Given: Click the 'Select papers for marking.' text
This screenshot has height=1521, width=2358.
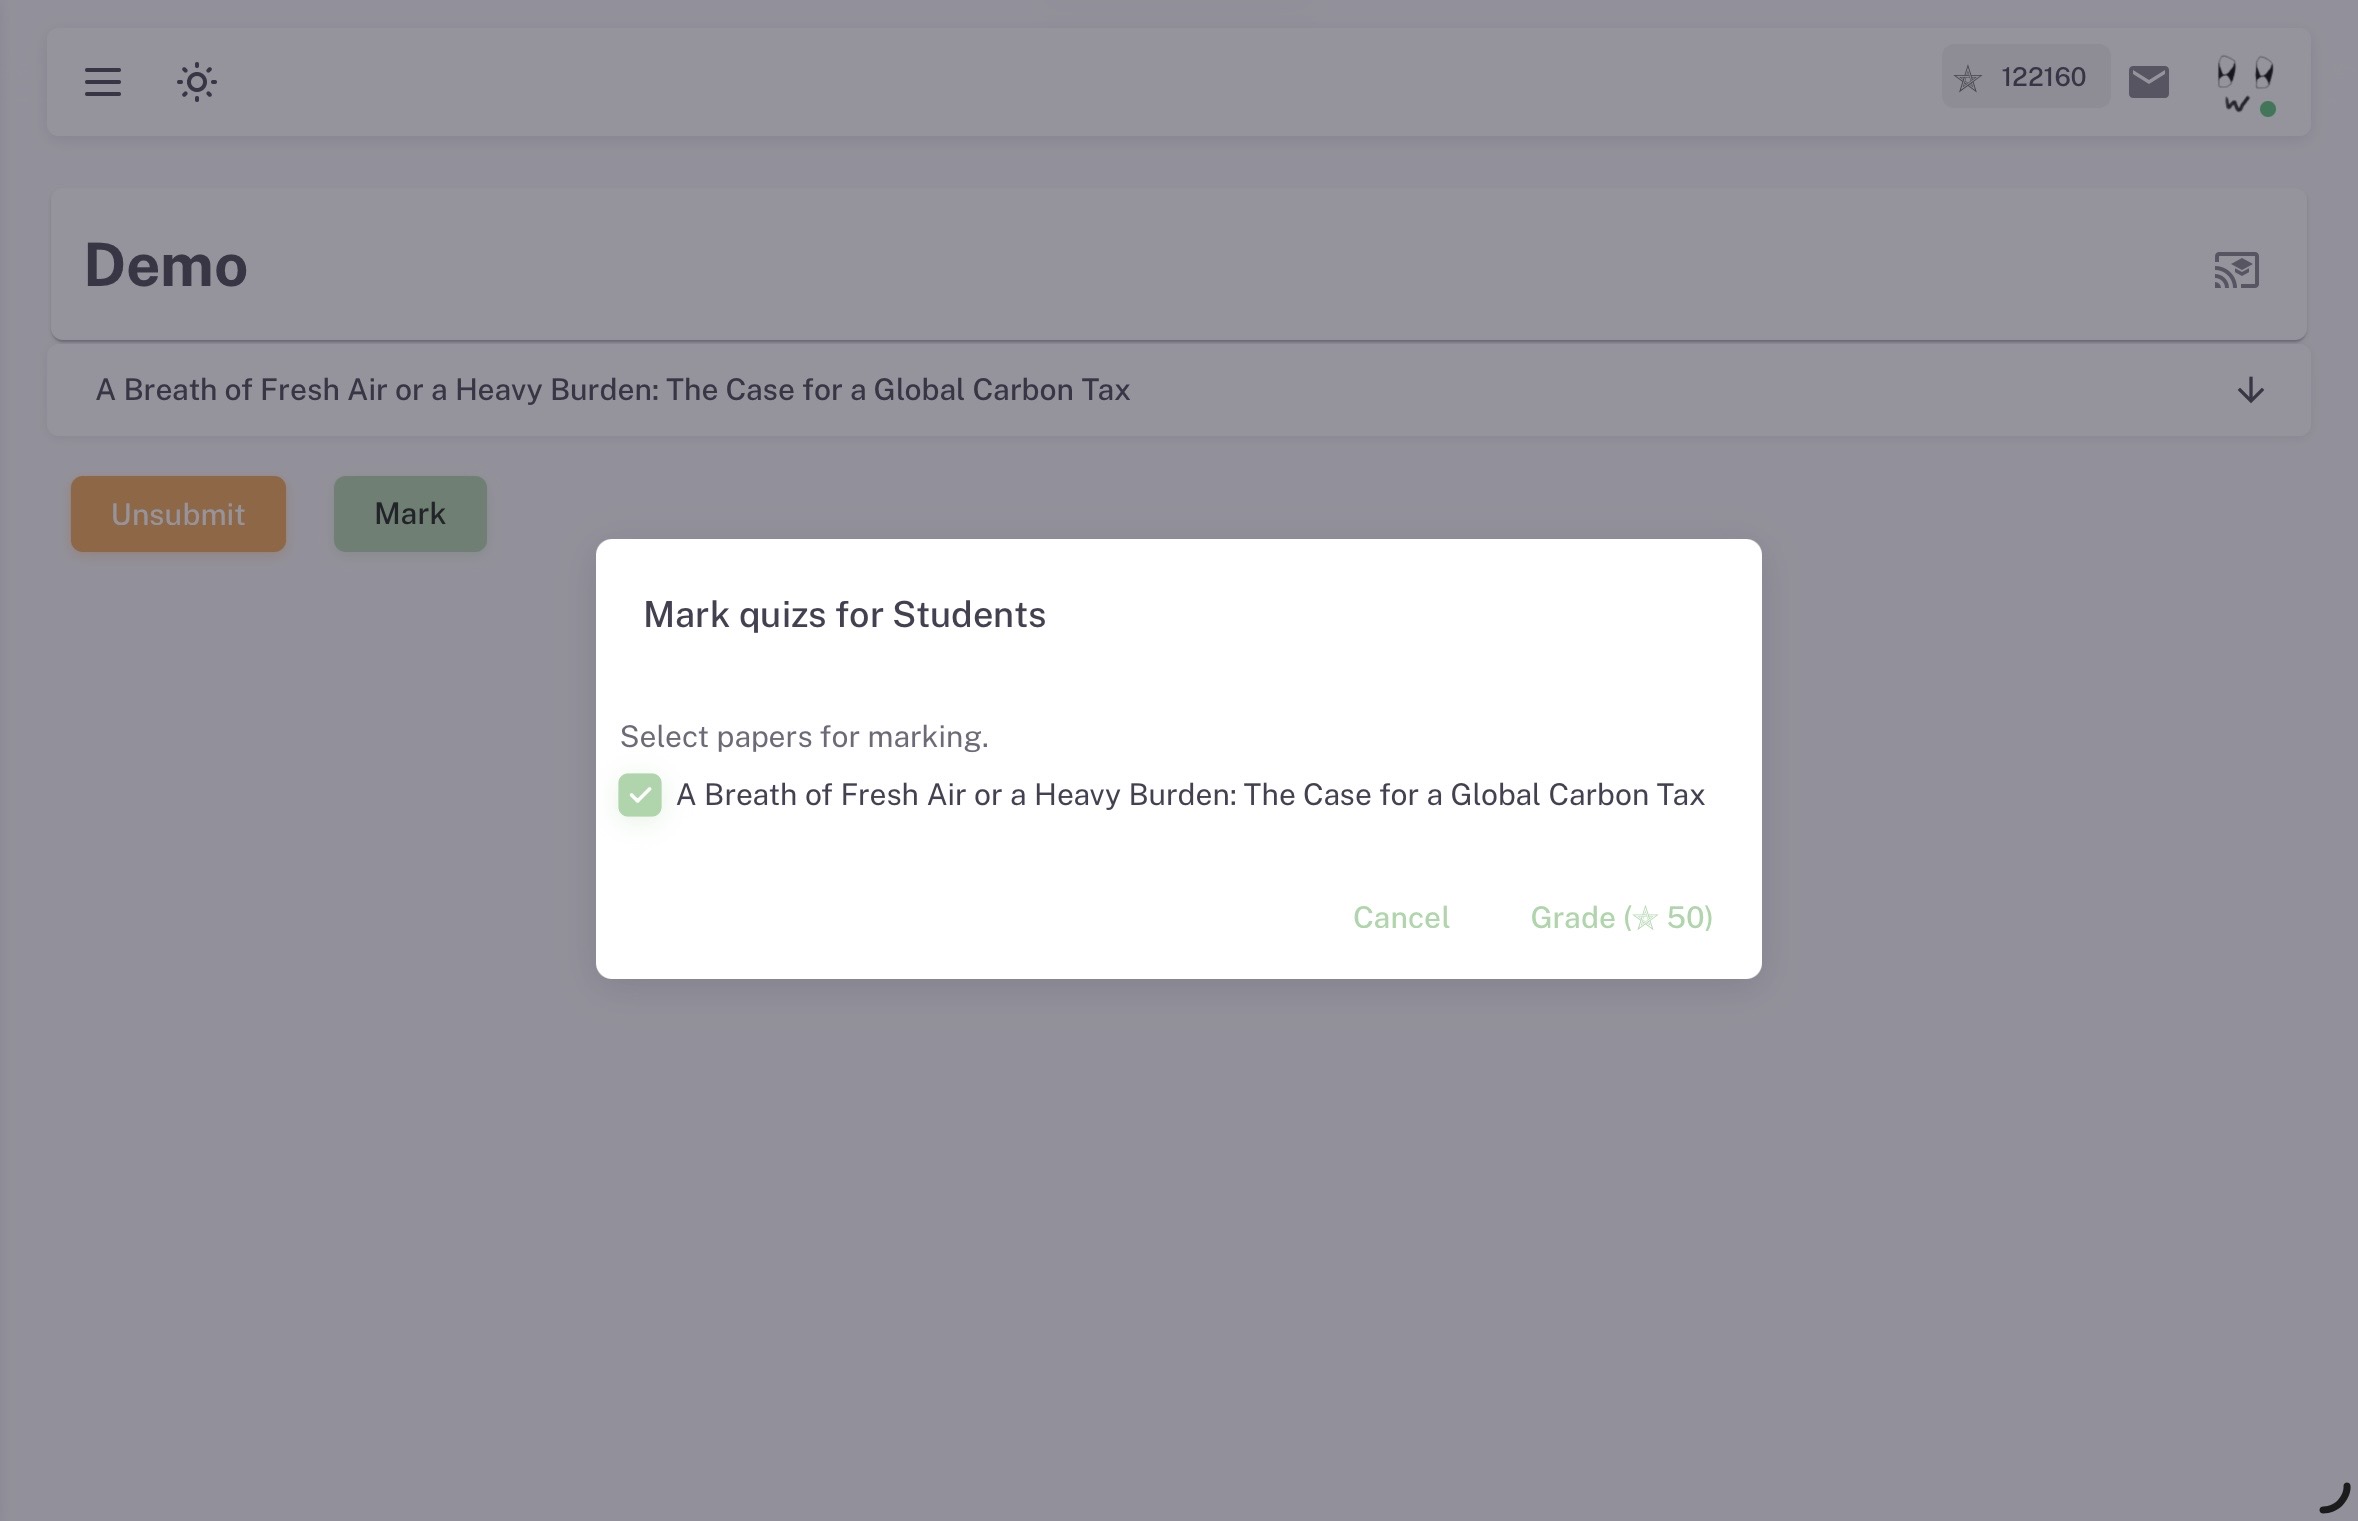Looking at the screenshot, I should [804, 737].
